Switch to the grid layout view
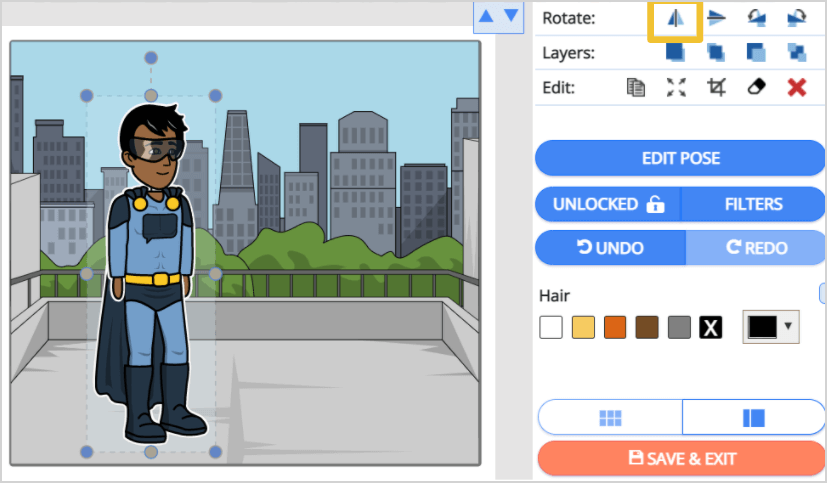This screenshot has width=827, height=483. pos(610,418)
